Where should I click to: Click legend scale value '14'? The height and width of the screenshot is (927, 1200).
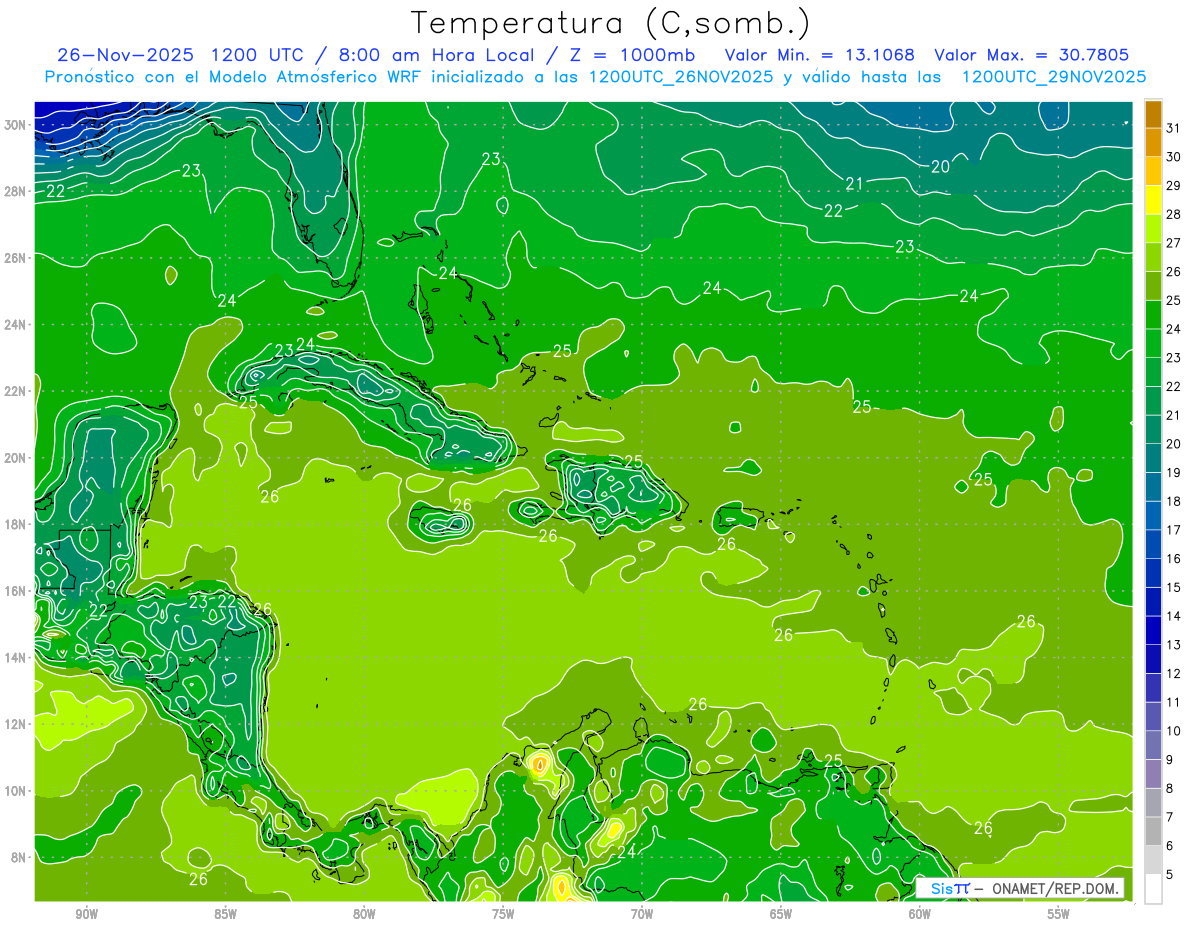click(x=1174, y=616)
